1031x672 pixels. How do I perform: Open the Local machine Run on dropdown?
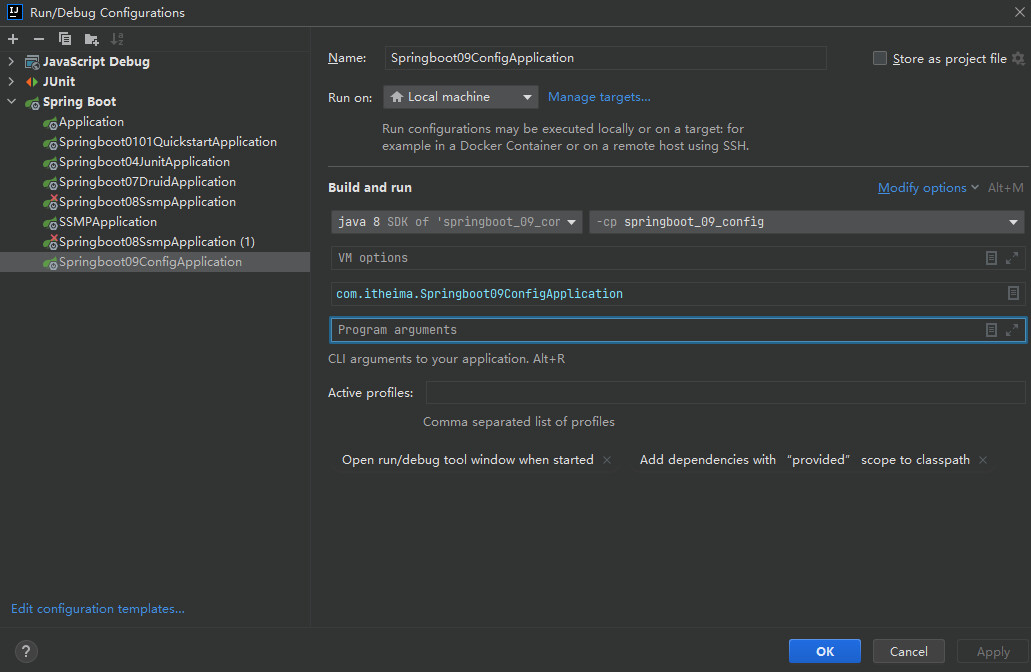(x=460, y=97)
